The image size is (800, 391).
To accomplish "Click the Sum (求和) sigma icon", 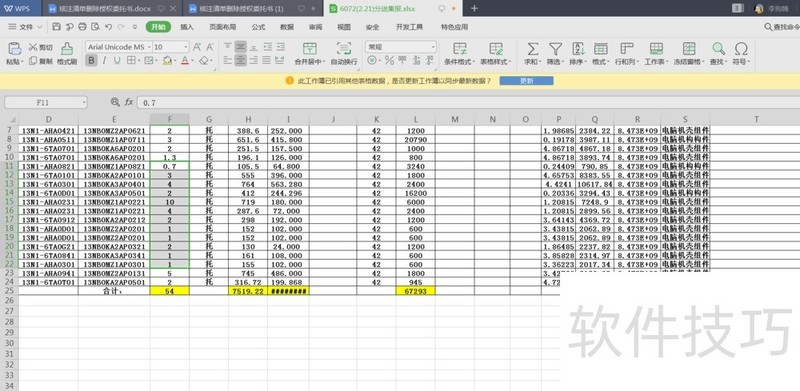I will [532, 49].
